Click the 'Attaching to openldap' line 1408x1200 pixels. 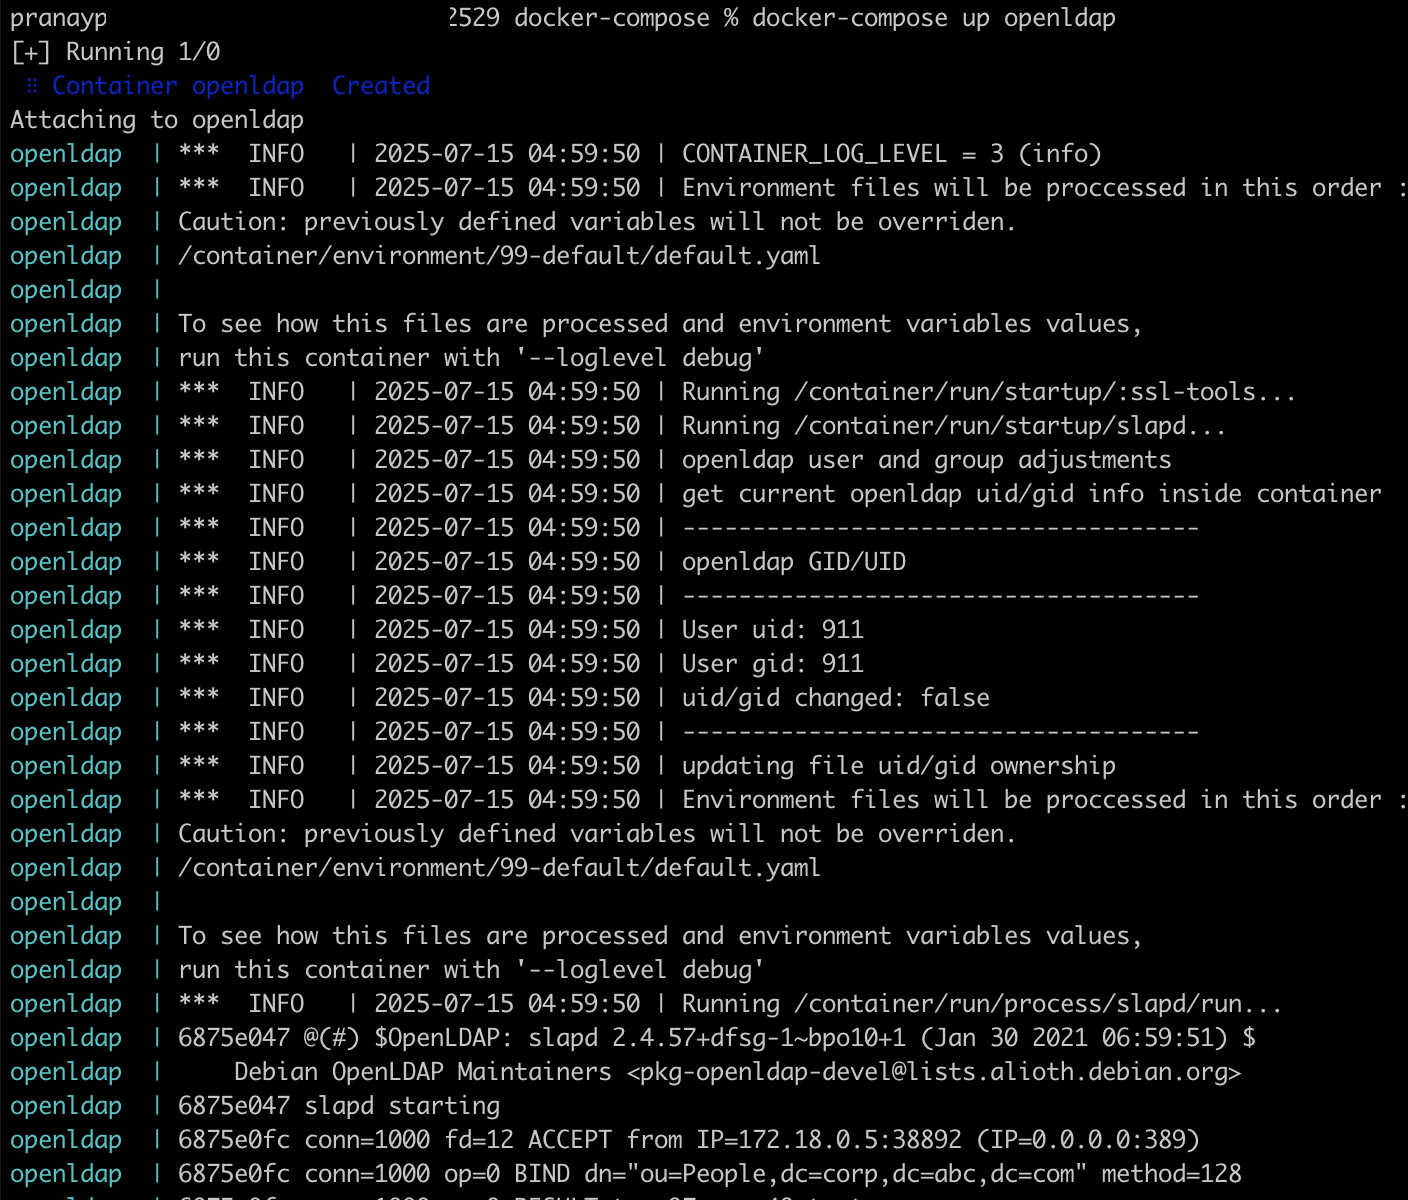[x=157, y=120]
